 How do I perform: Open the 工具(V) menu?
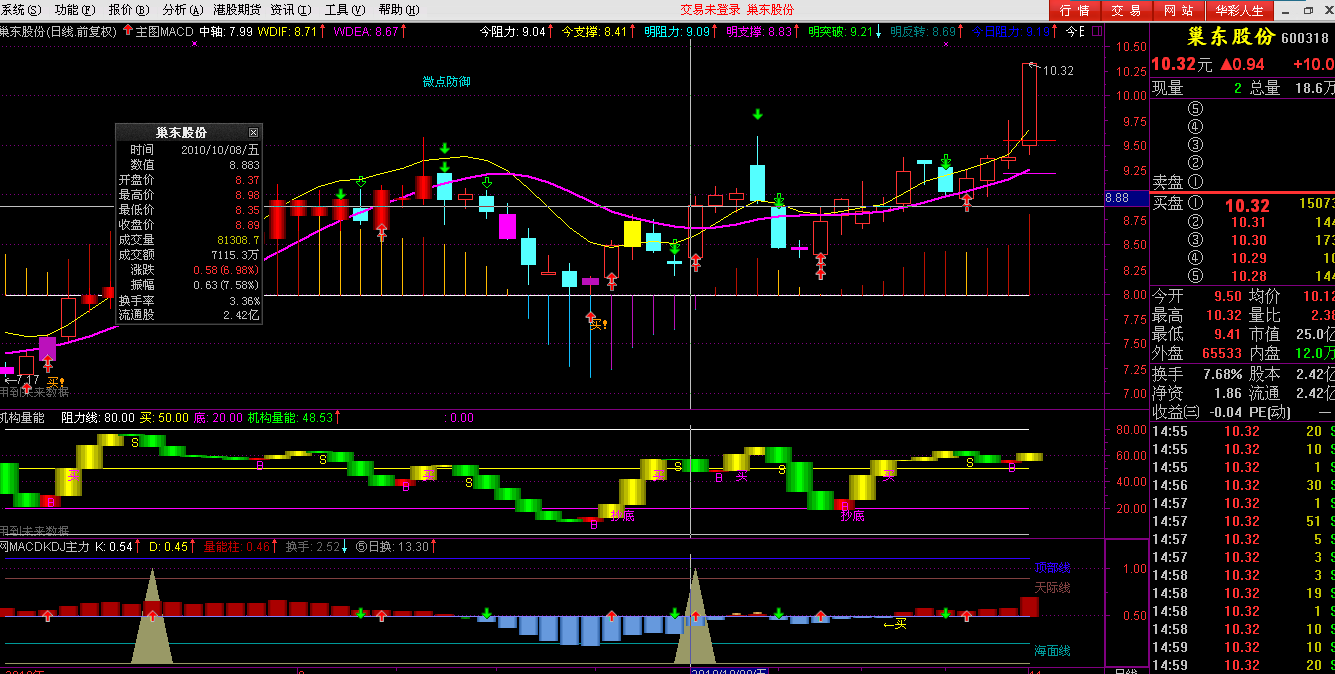(x=343, y=10)
